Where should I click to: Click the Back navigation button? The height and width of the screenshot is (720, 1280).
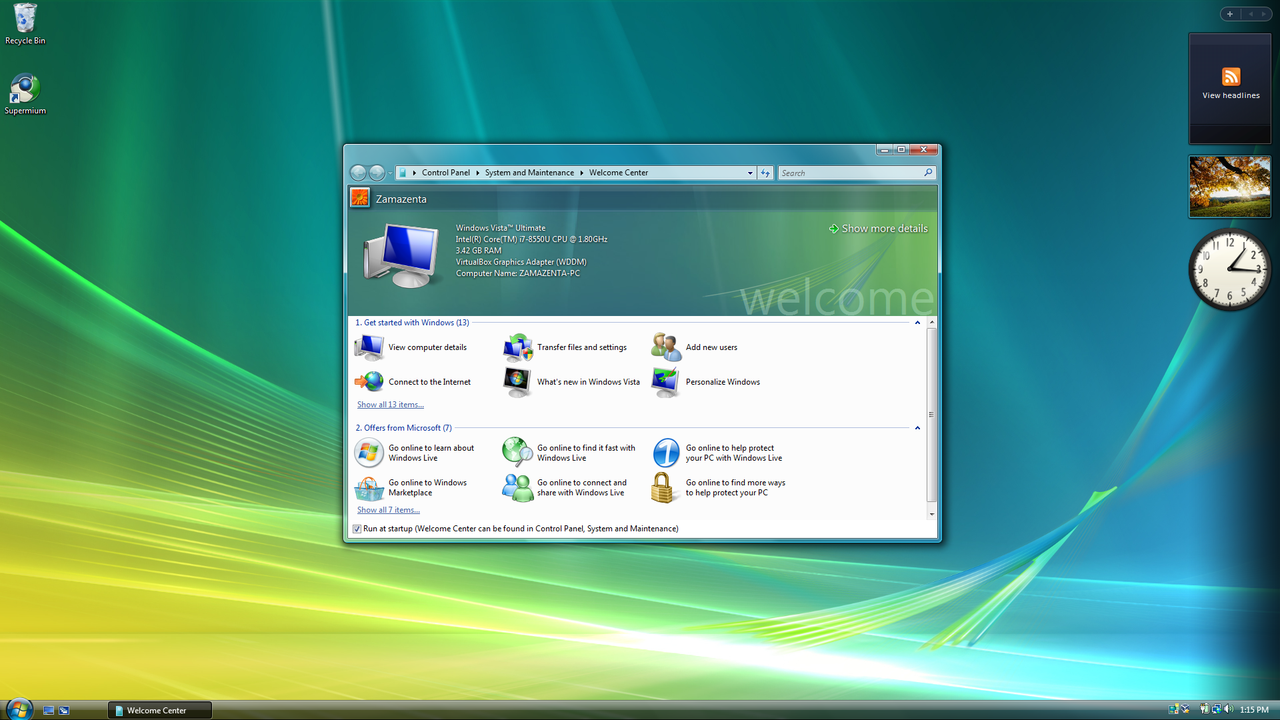[358, 173]
